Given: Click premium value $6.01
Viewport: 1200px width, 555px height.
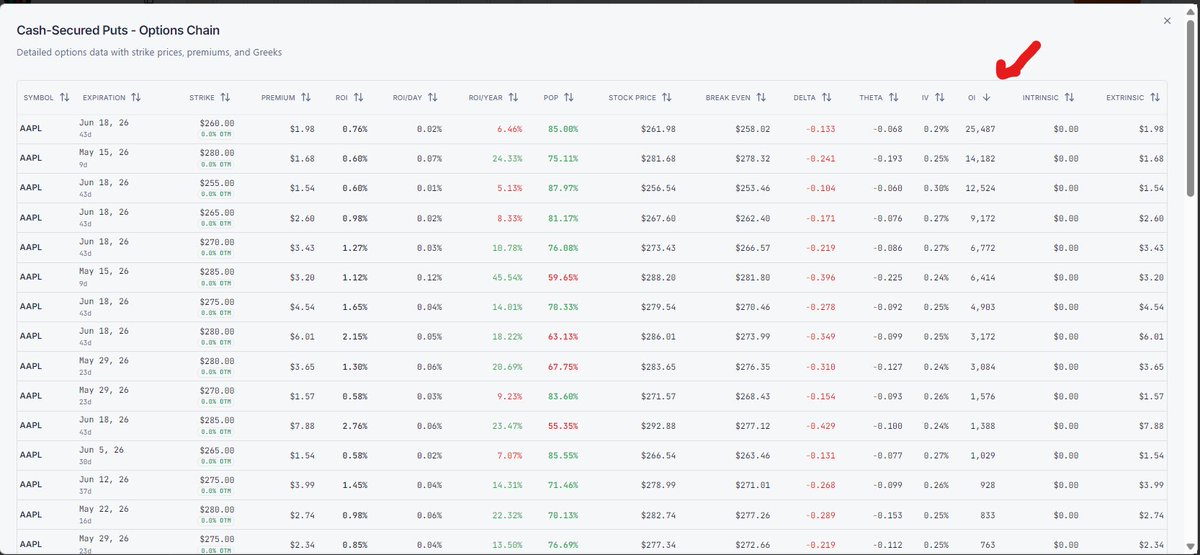Looking at the screenshot, I should [x=302, y=337].
